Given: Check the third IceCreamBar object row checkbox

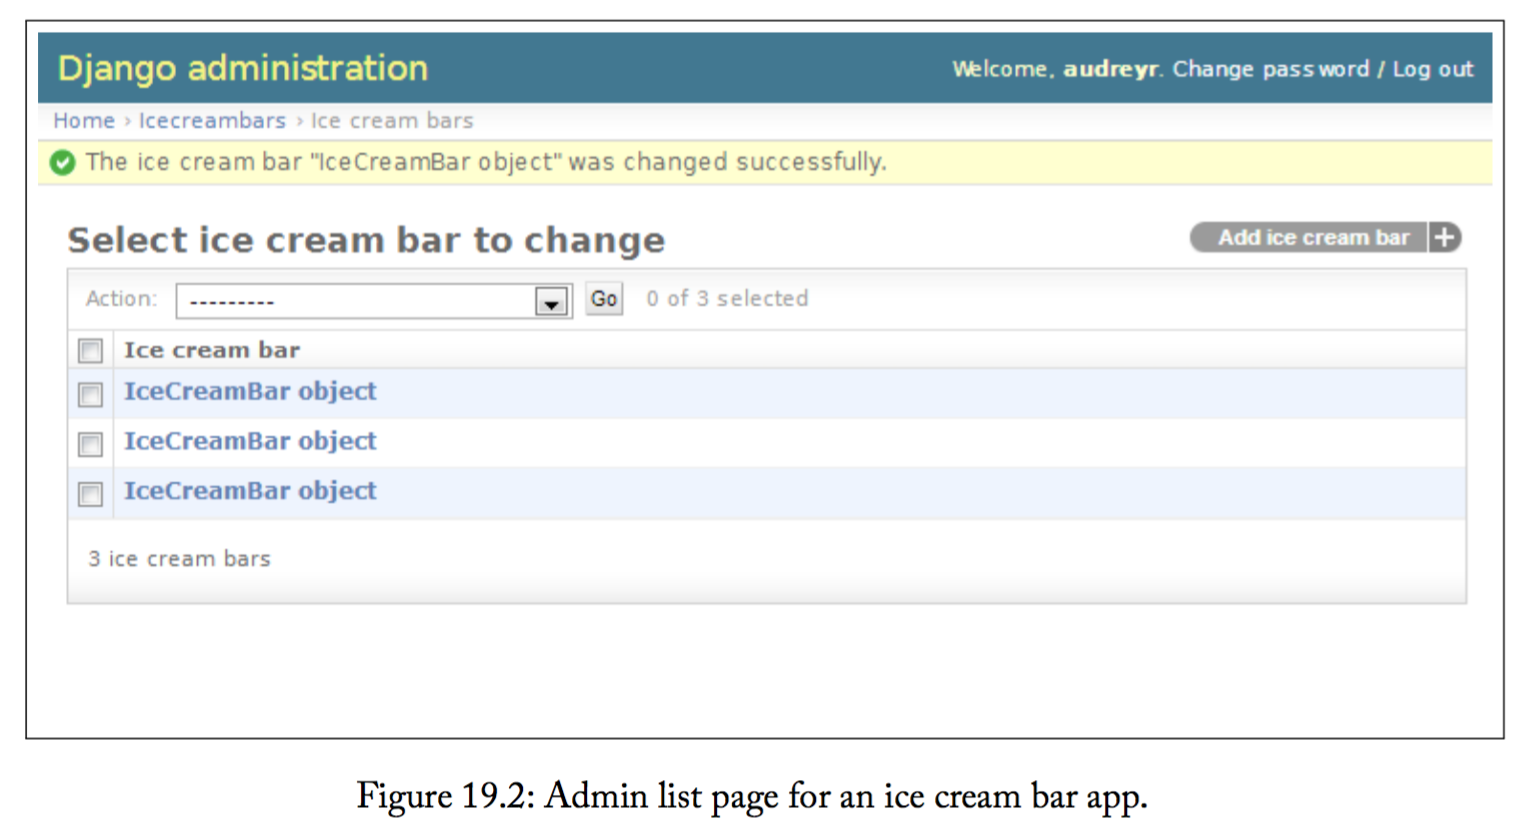Looking at the screenshot, I should [x=91, y=494].
